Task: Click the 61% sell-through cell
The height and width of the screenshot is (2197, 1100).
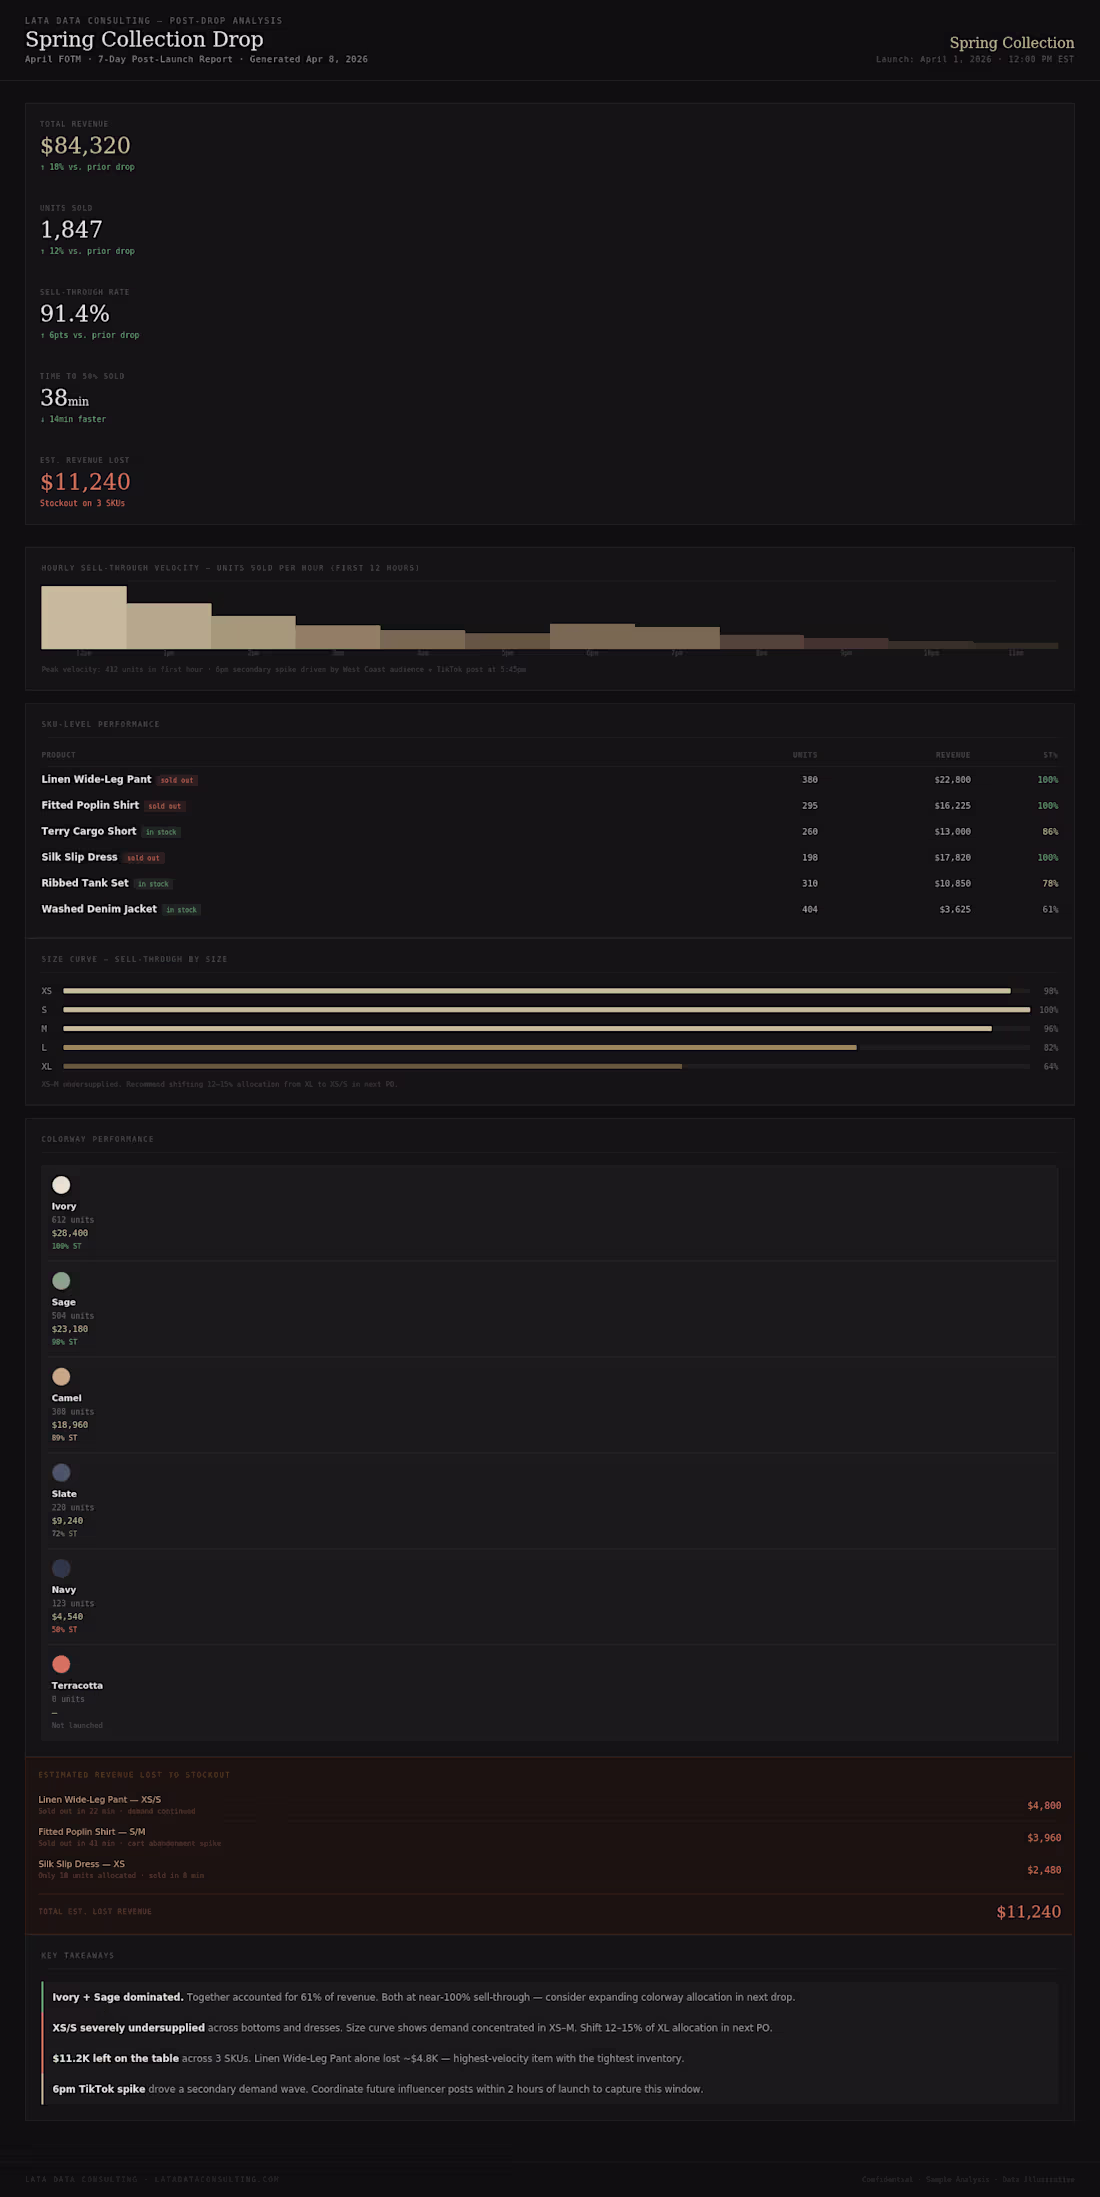Action: pyautogui.click(x=1050, y=910)
